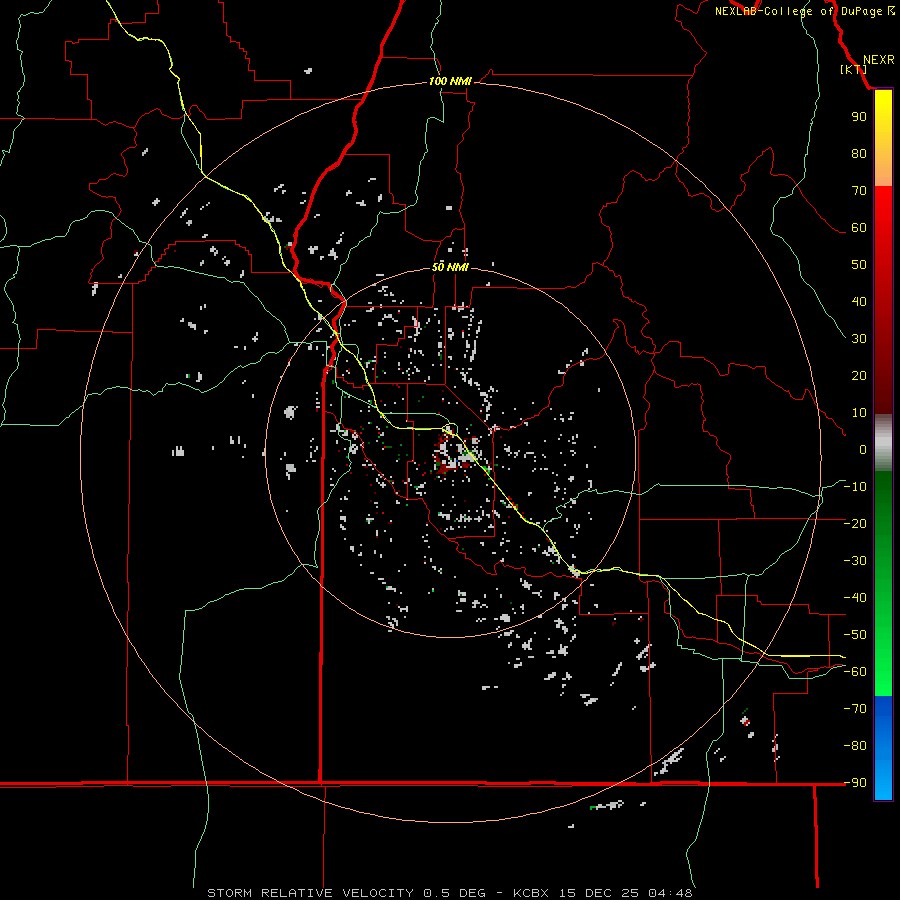The image size is (900, 900).
Task: Click the -60 value on the velocity scale
Action: pyautogui.click(x=855, y=672)
